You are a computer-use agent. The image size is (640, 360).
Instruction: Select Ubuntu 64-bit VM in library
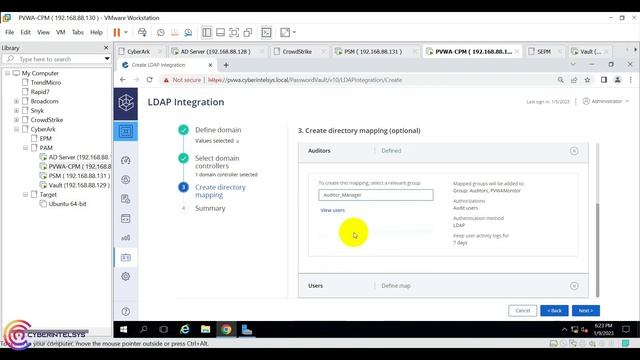(x=67, y=204)
